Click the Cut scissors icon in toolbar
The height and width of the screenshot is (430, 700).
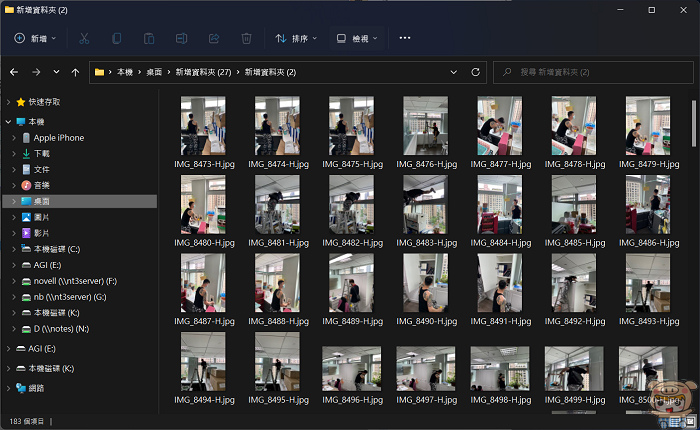pos(84,38)
